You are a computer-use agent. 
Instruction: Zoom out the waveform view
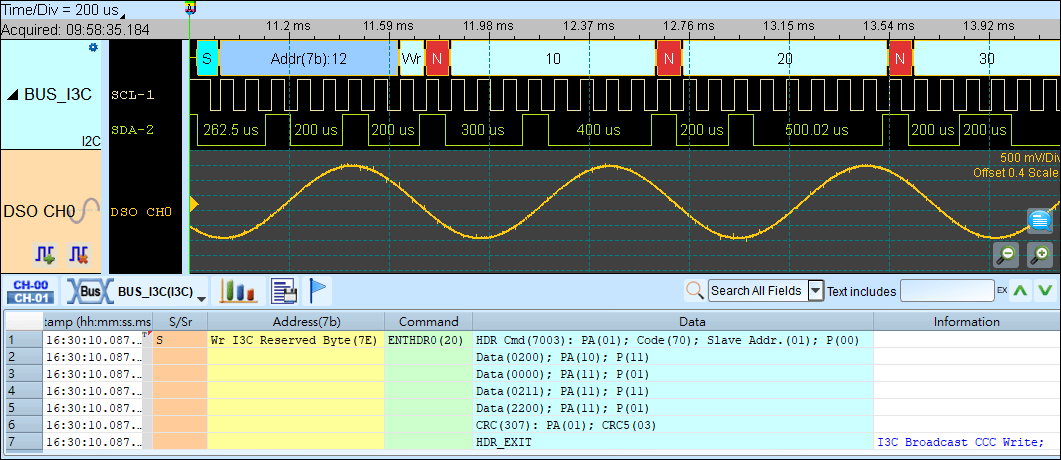pyautogui.click(x=1006, y=255)
